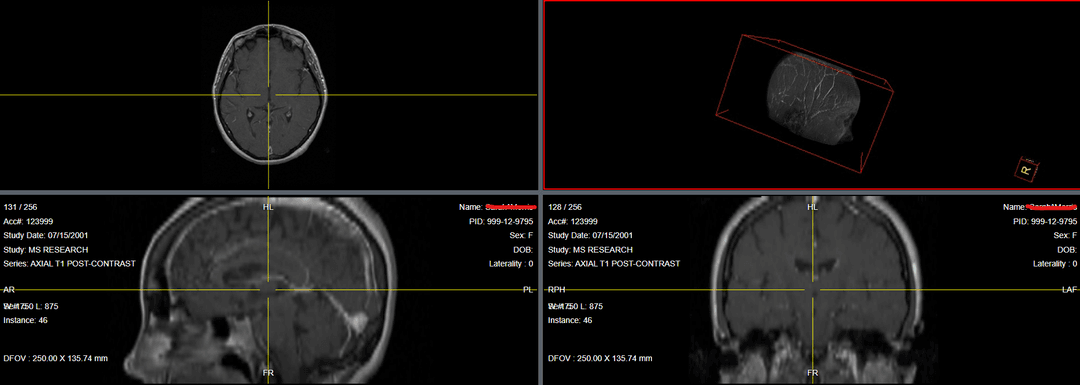
Task: Click slice counter '128 / 256'
Action: [565, 207]
